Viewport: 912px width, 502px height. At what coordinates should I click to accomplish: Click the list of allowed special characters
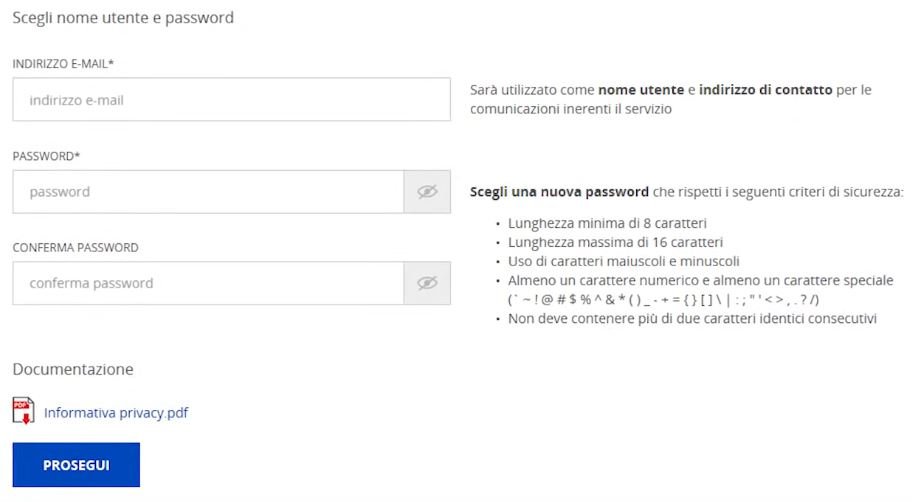point(664,300)
